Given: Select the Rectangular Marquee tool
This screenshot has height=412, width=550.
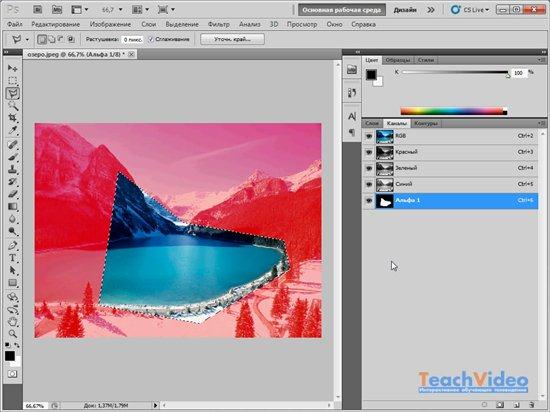Looking at the screenshot, I should [x=13, y=80].
